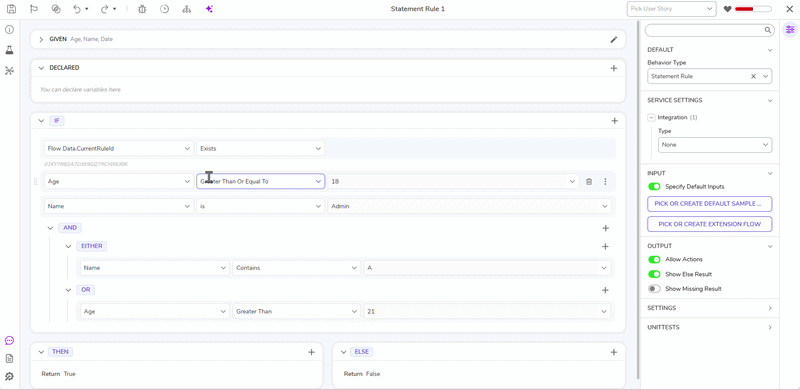This screenshot has height=390, width=800.
Task: Click the heart health icon
Action: pos(728,9)
